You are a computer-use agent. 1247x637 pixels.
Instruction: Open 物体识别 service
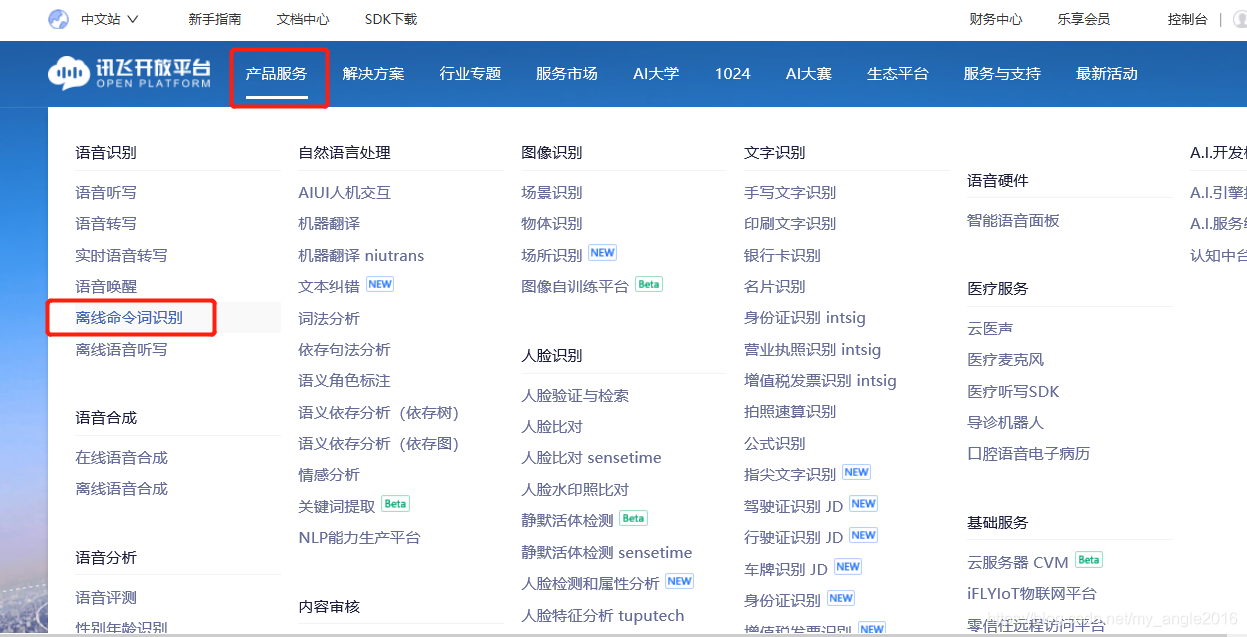tap(552, 223)
